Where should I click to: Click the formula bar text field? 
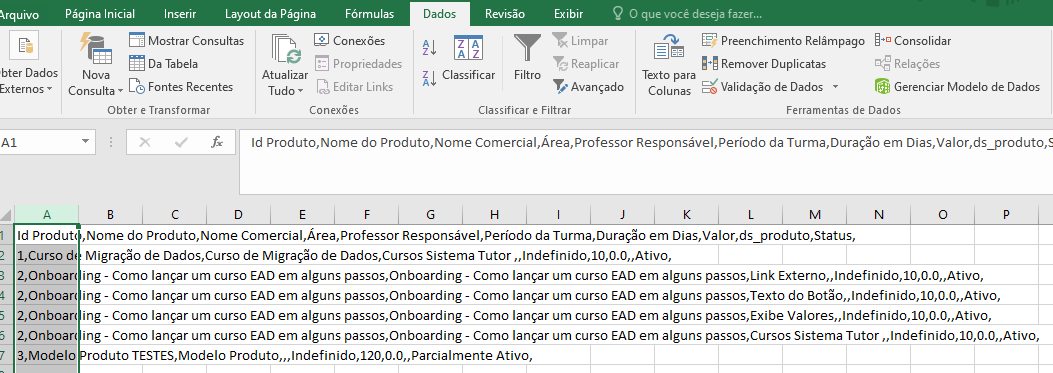click(645, 163)
